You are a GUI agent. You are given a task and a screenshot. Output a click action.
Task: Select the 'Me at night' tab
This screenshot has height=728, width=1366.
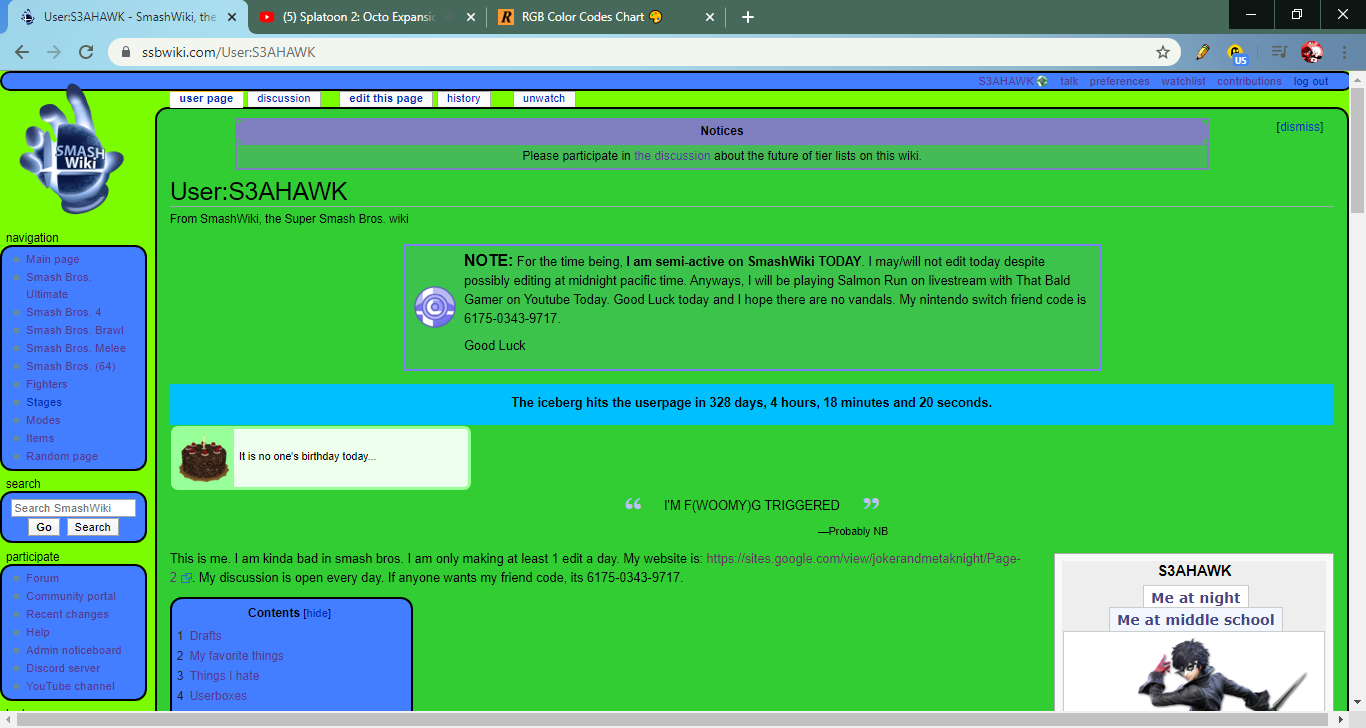[1195, 598]
